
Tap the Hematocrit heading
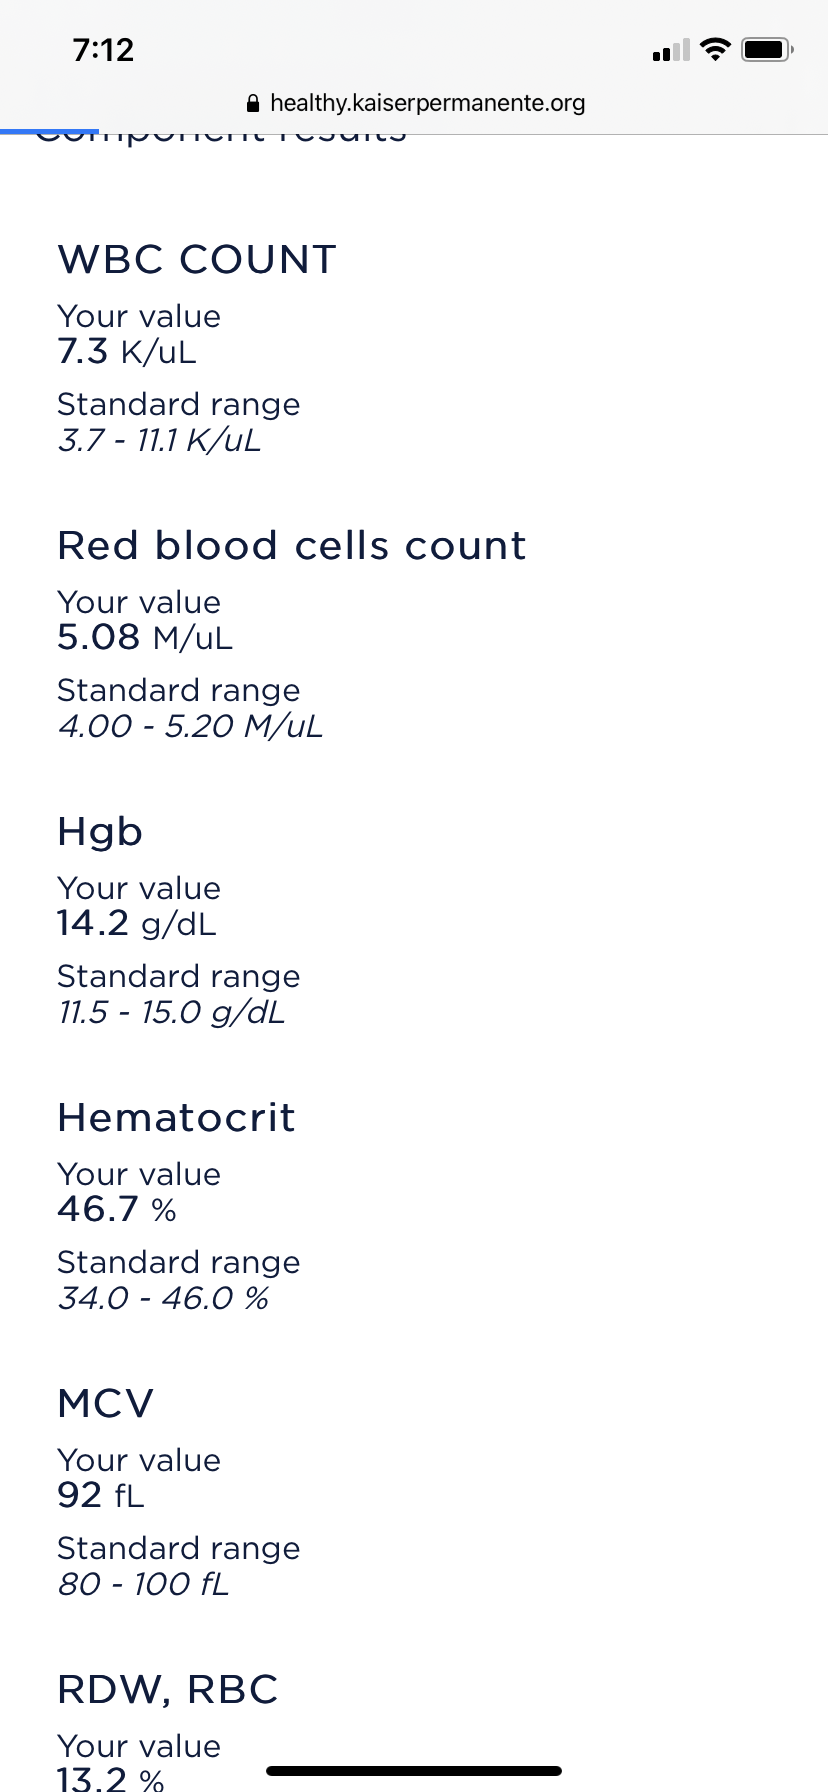[176, 1118]
